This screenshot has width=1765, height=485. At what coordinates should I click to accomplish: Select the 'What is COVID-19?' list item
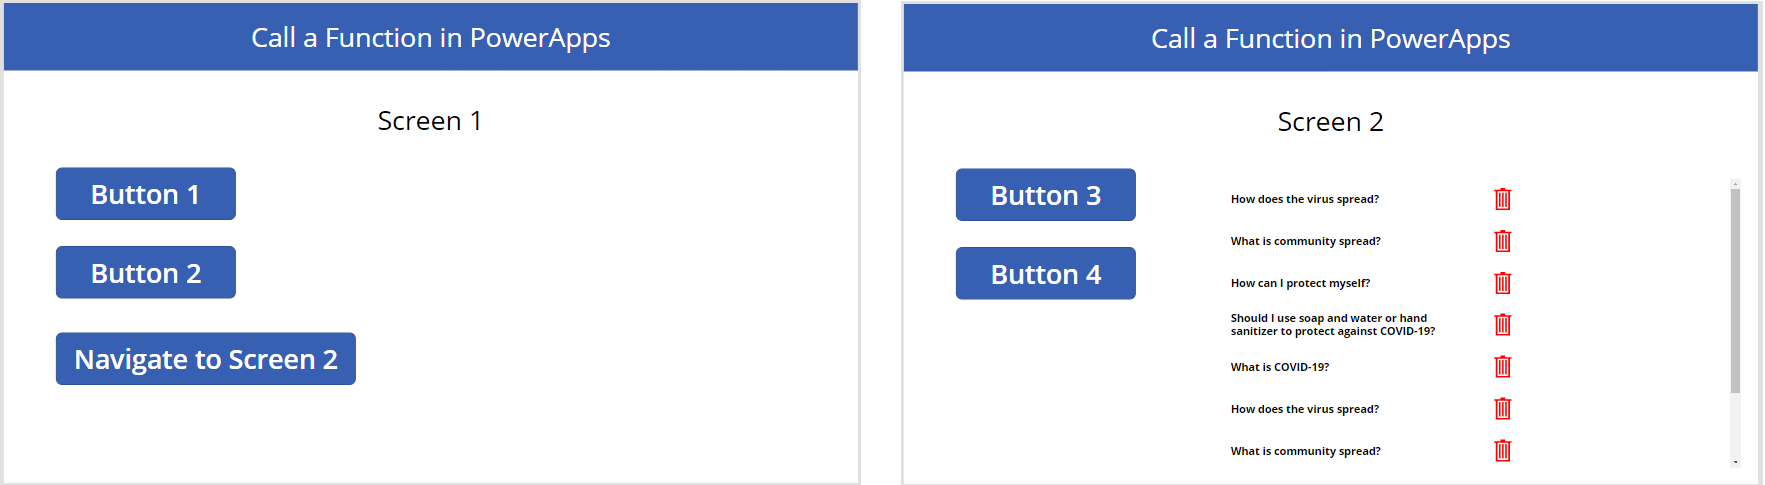[x=1279, y=367]
